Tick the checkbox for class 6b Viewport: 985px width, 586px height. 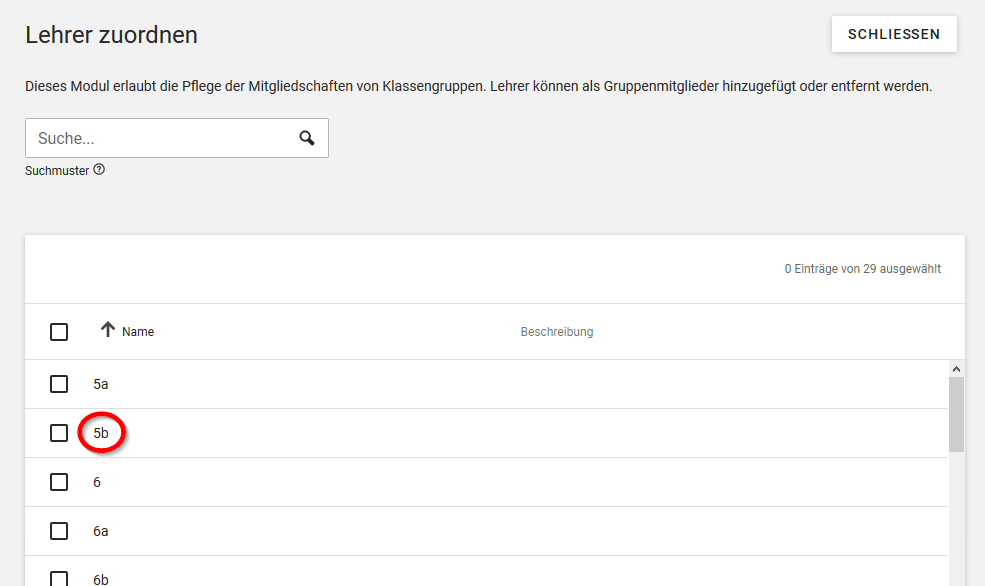click(59, 578)
